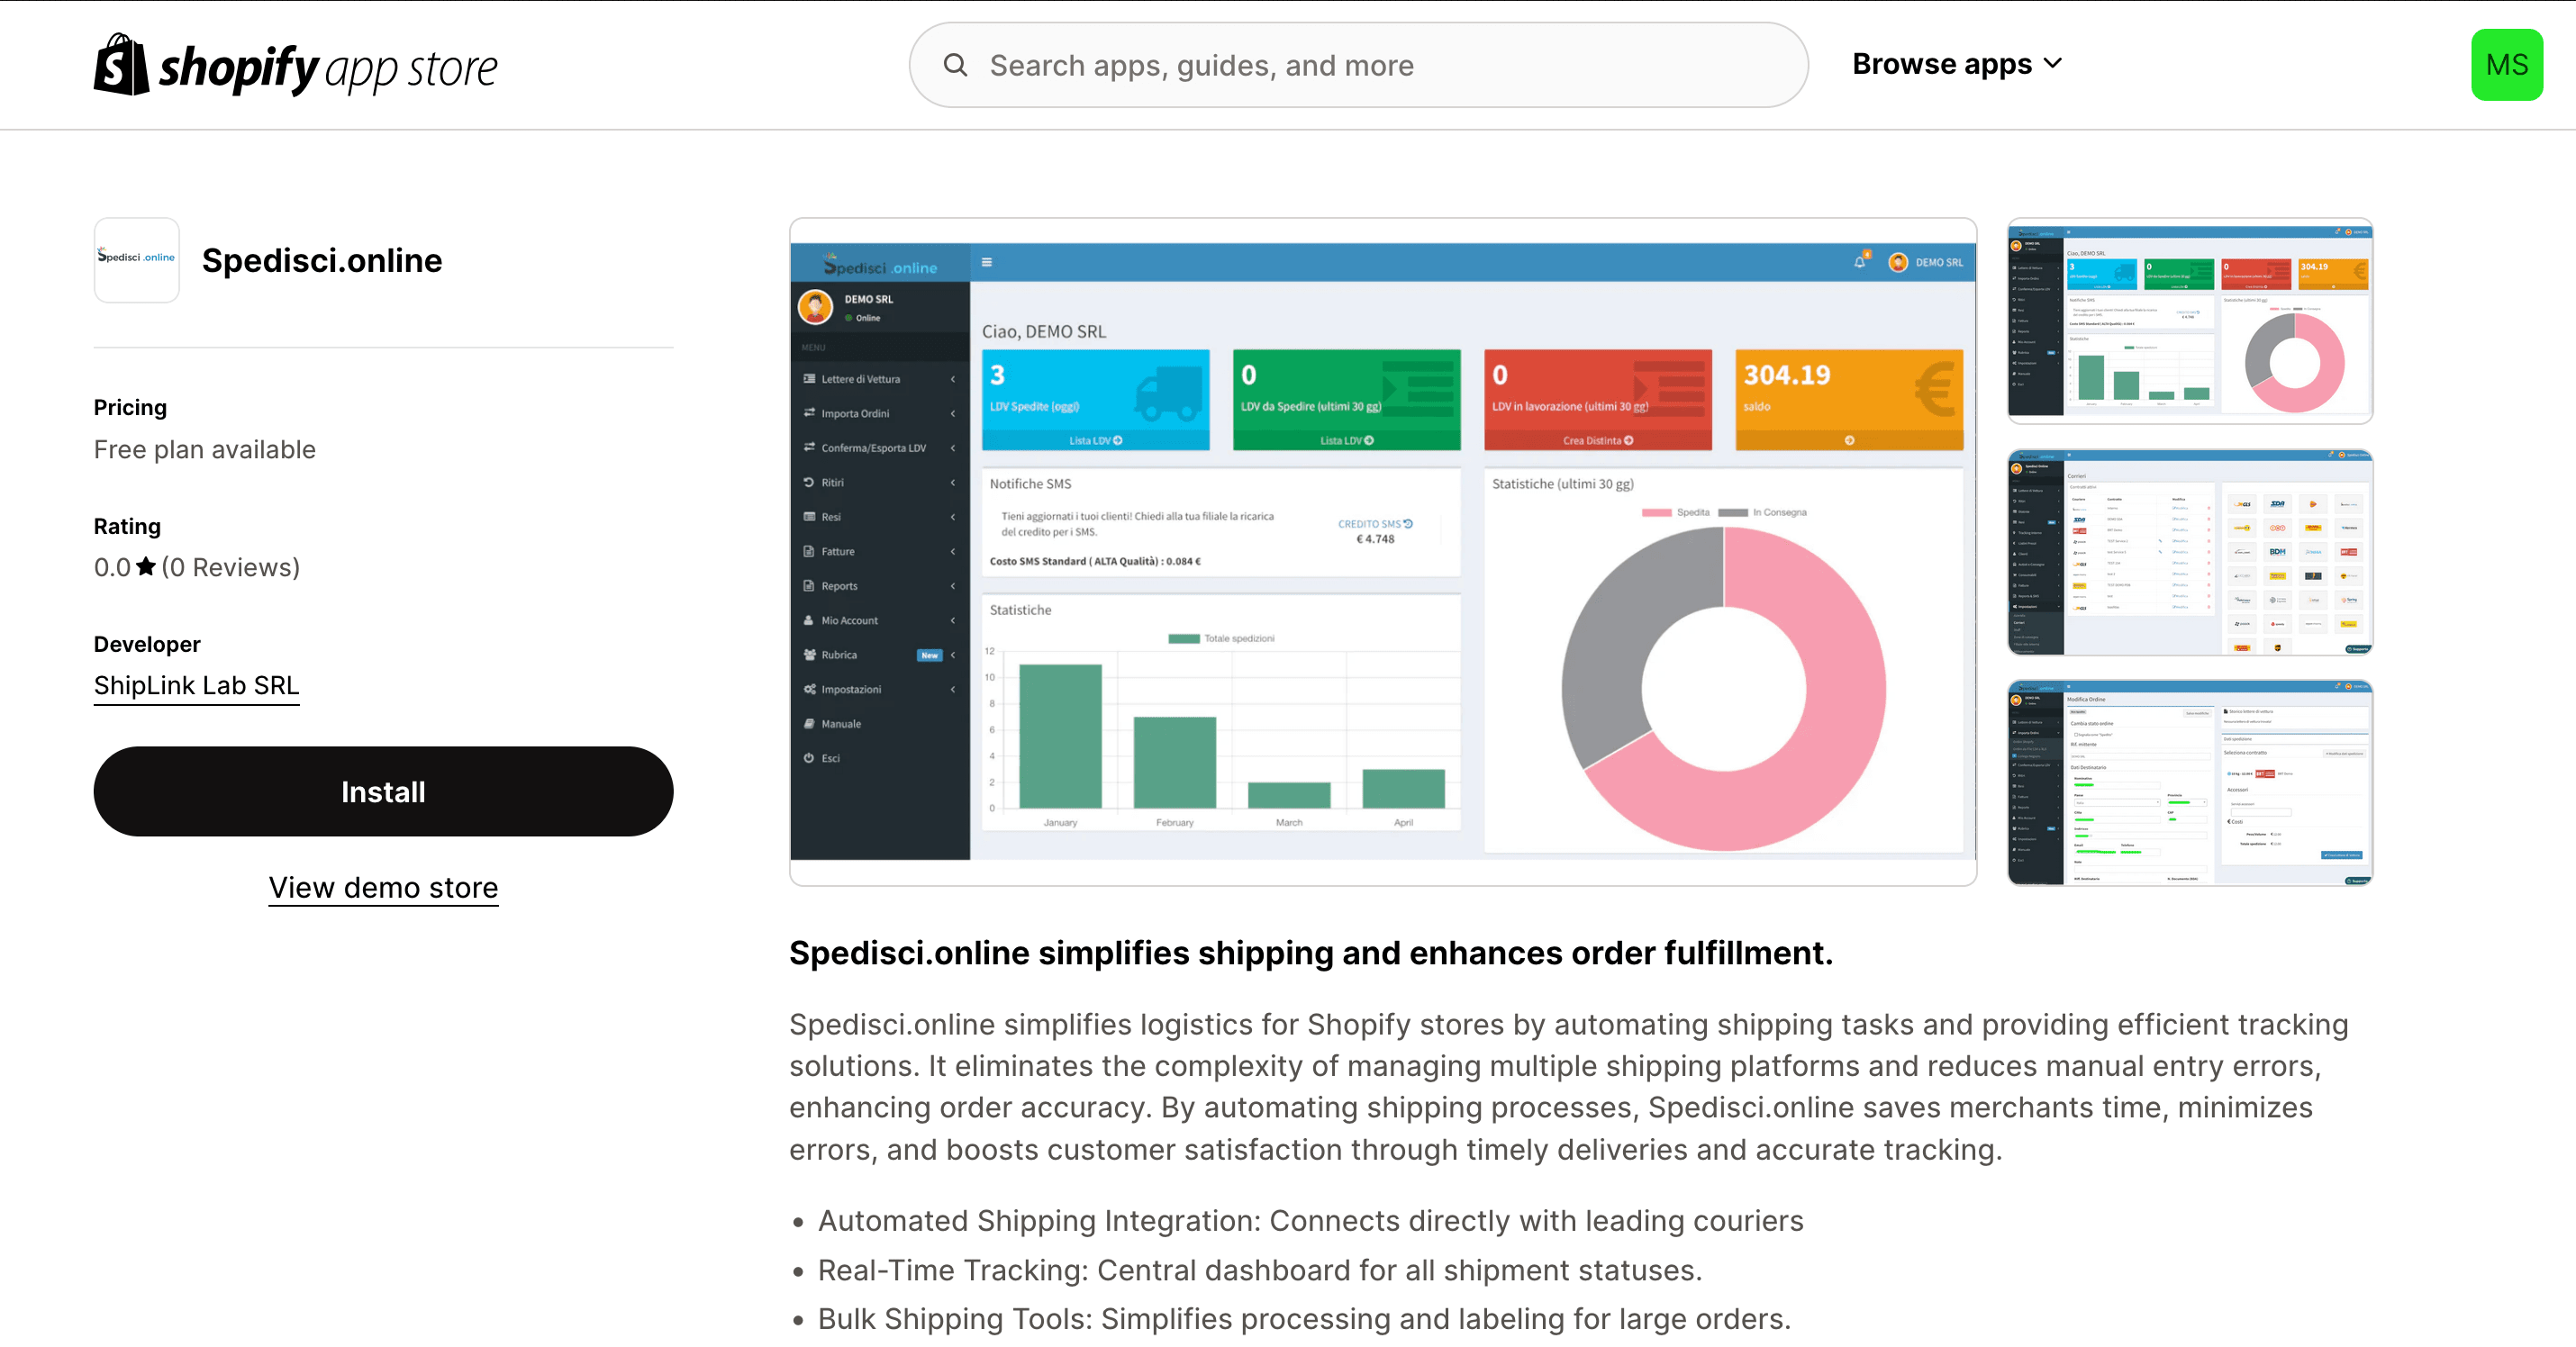Screen dimensions: 2576x1347
Task: Click the Spedisci.online app title
Action: coord(322,260)
